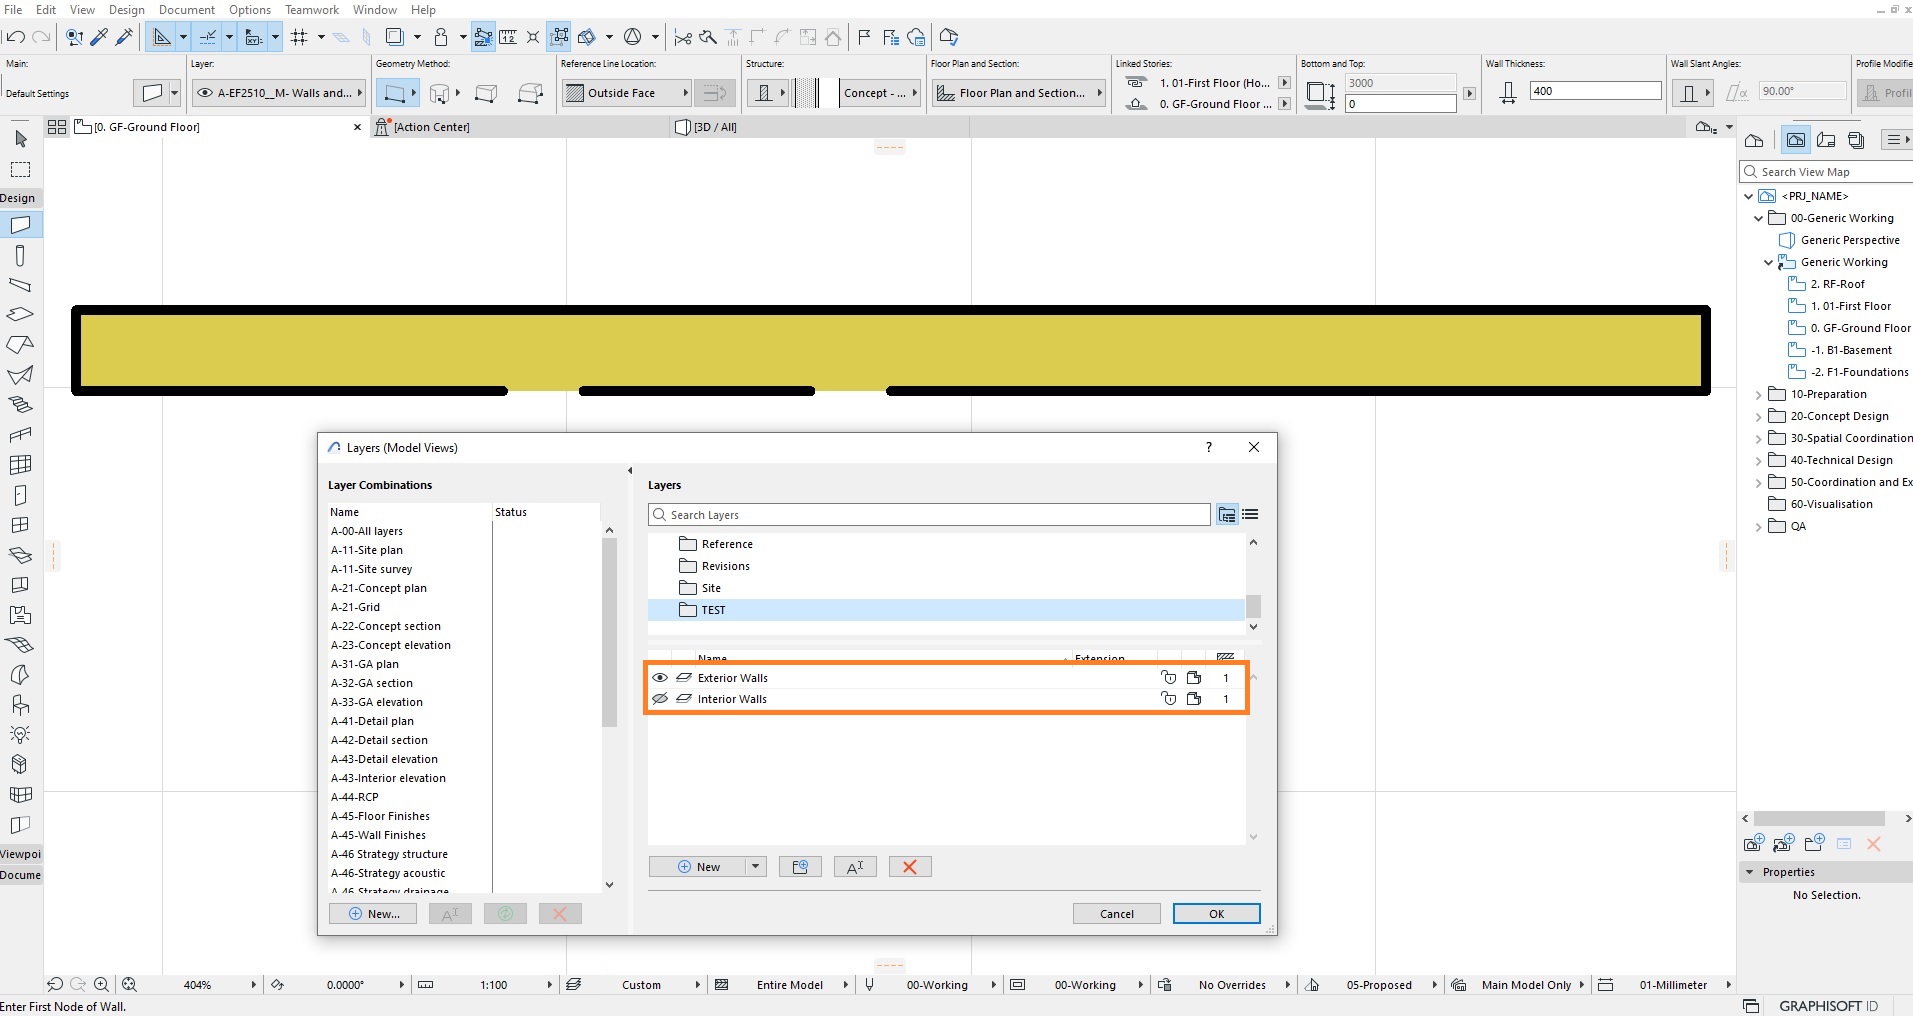Select the Curtain Wall tool

tap(21, 465)
